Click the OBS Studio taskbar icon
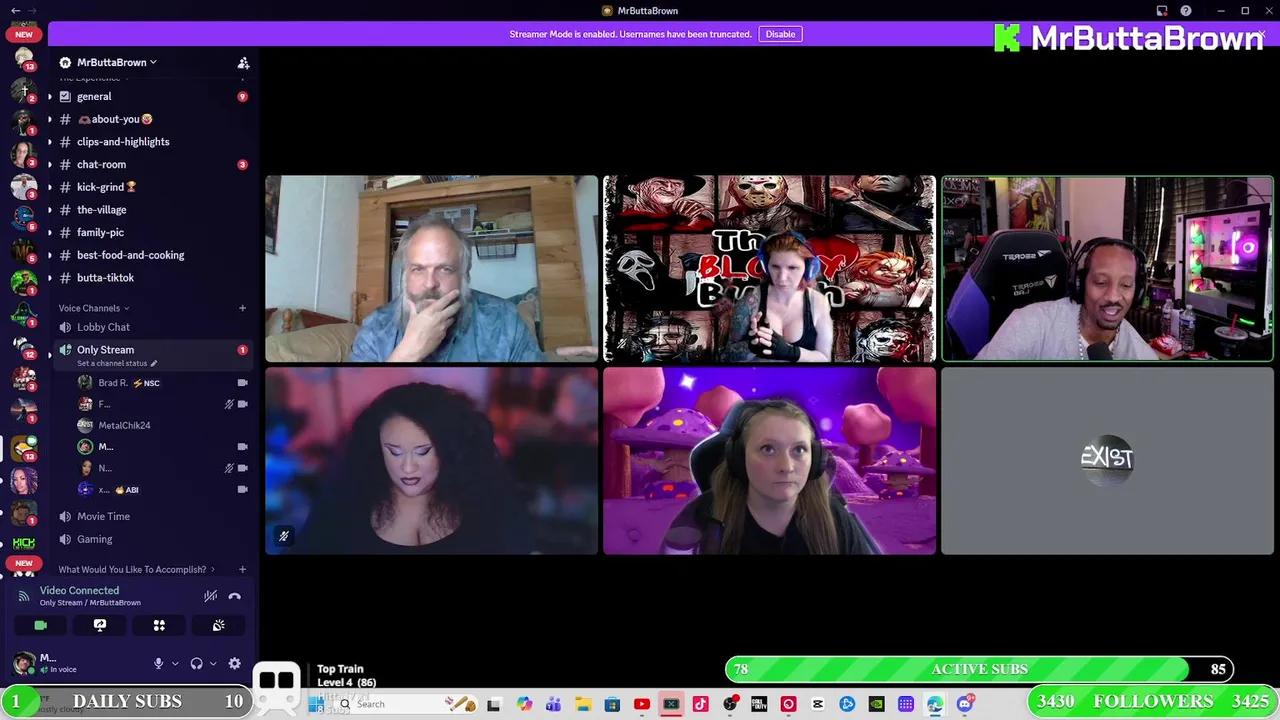 click(730, 704)
